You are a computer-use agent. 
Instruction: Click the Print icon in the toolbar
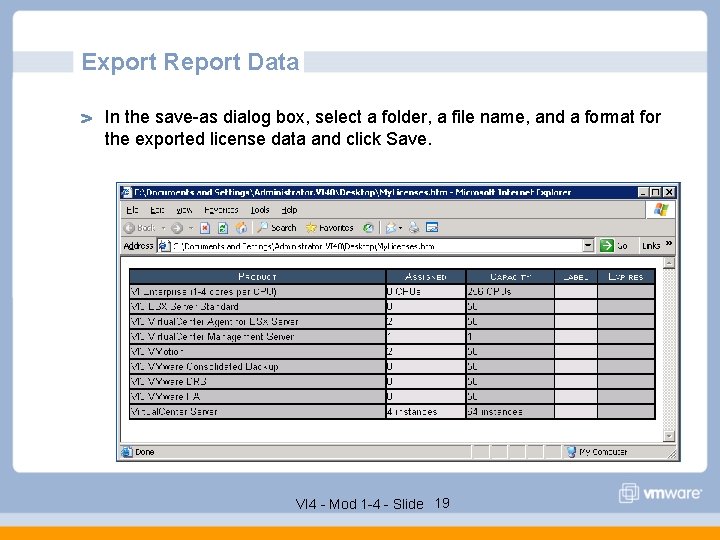414,228
